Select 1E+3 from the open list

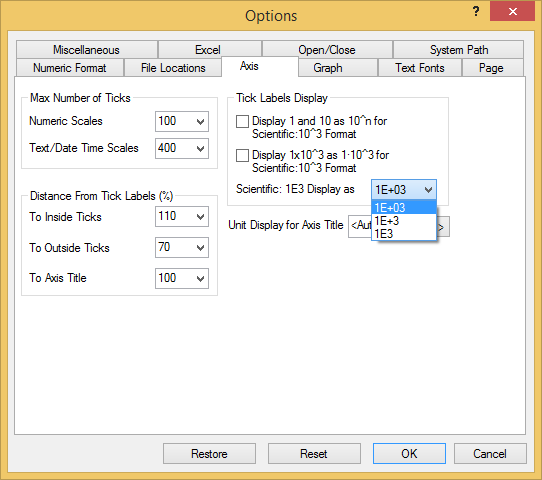[404, 221]
